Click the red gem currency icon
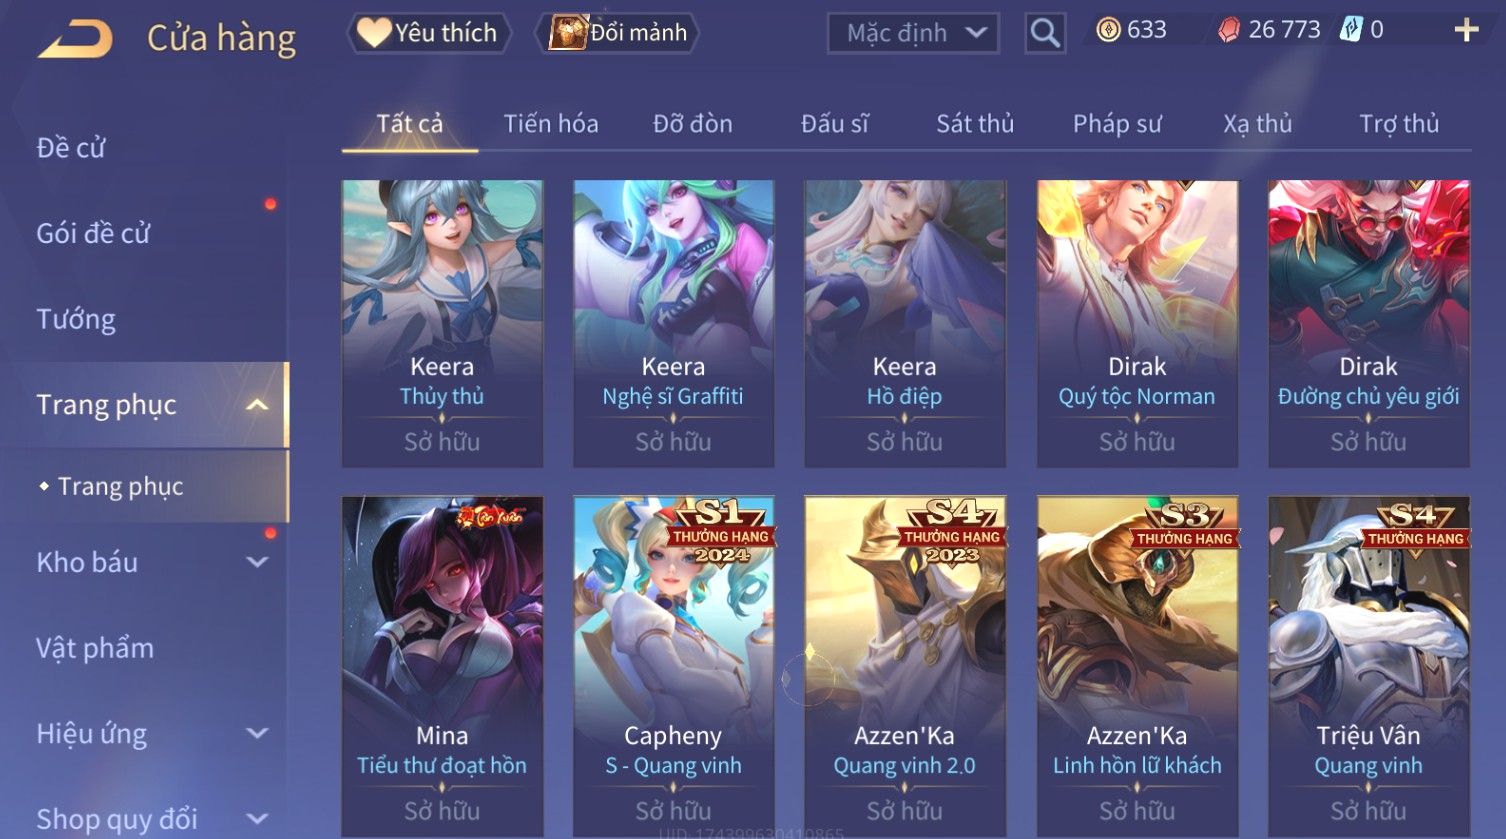The height and width of the screenshot is (839, 1506). [x=1228, y=30]
